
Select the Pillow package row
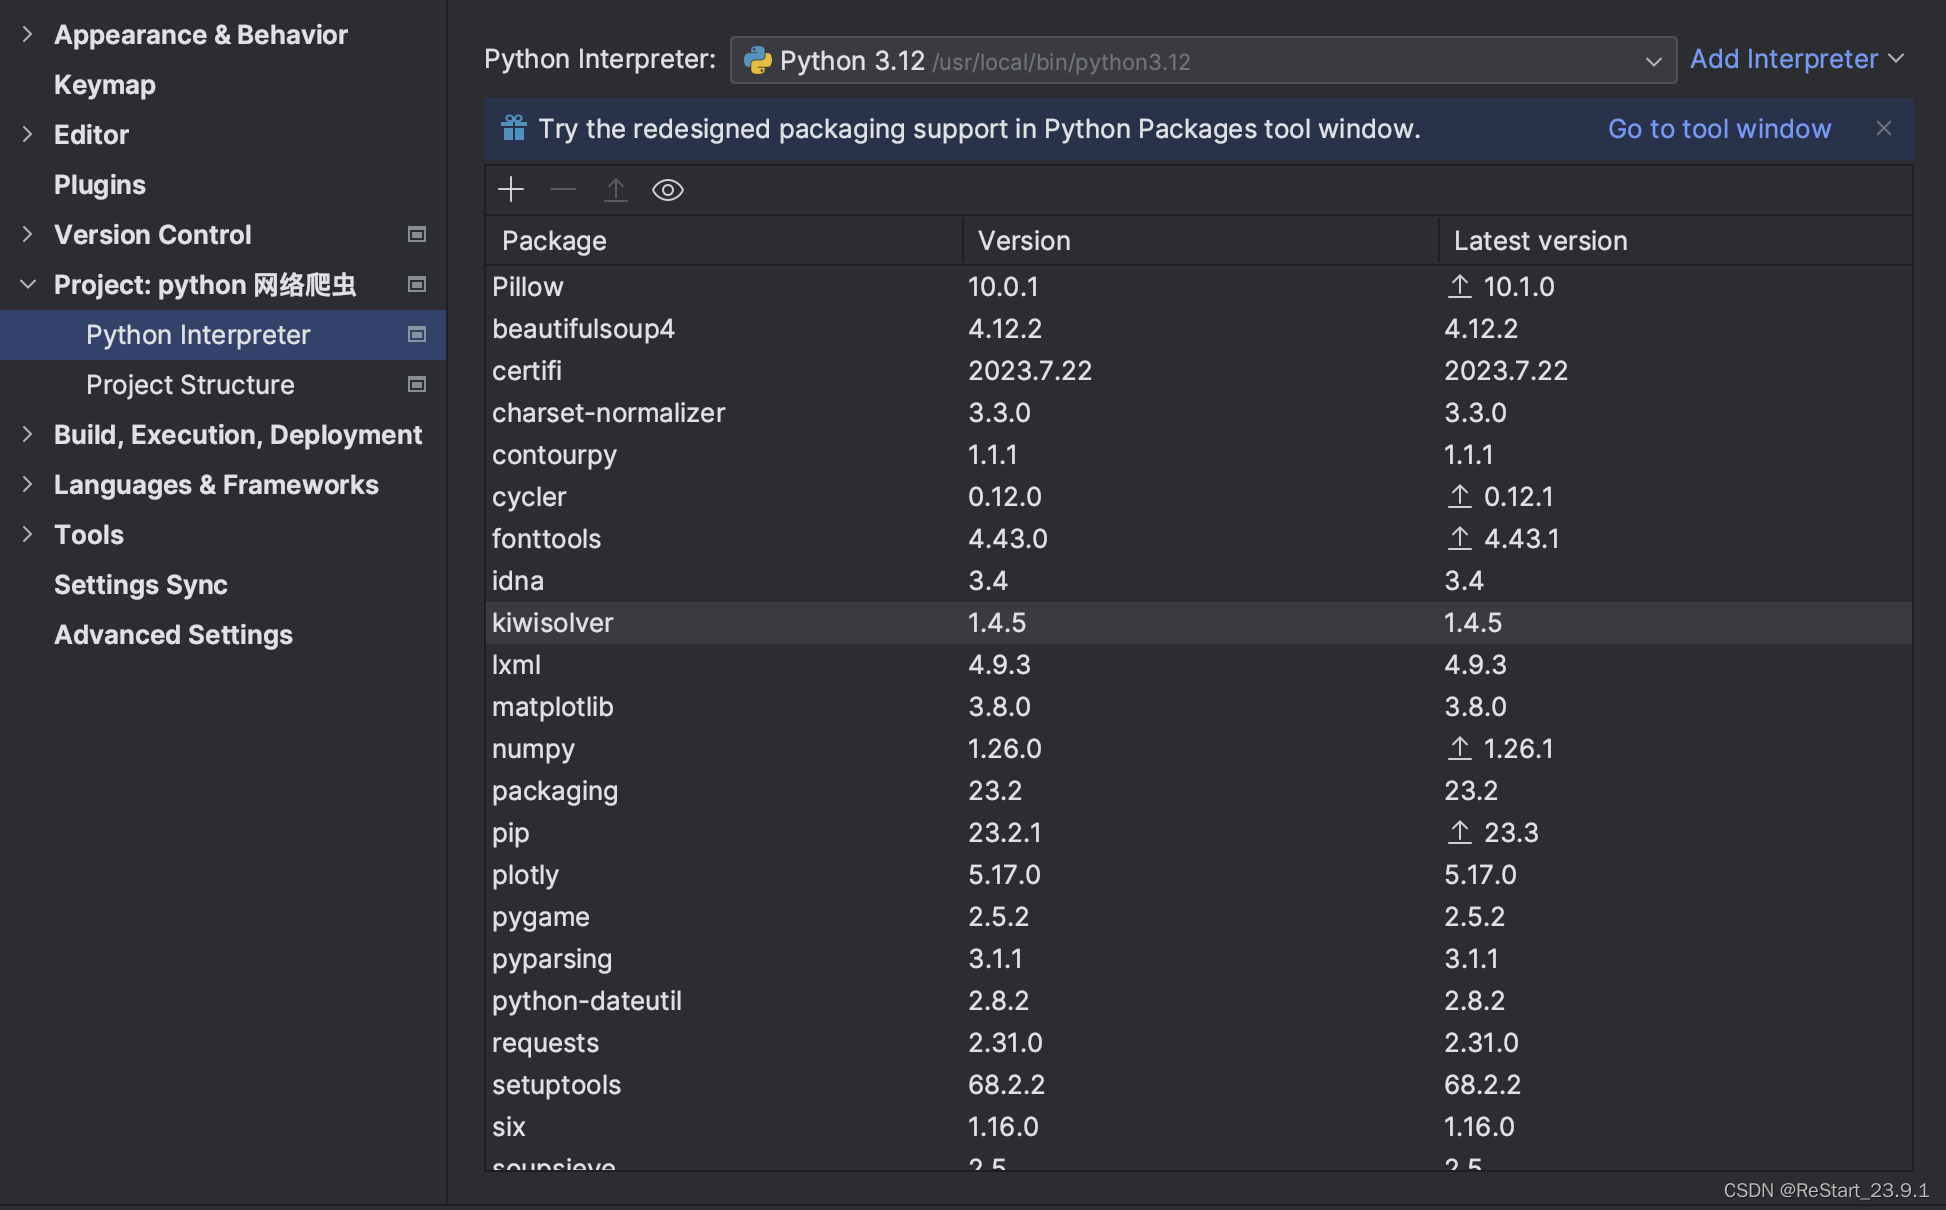[x=1199, y=286]
